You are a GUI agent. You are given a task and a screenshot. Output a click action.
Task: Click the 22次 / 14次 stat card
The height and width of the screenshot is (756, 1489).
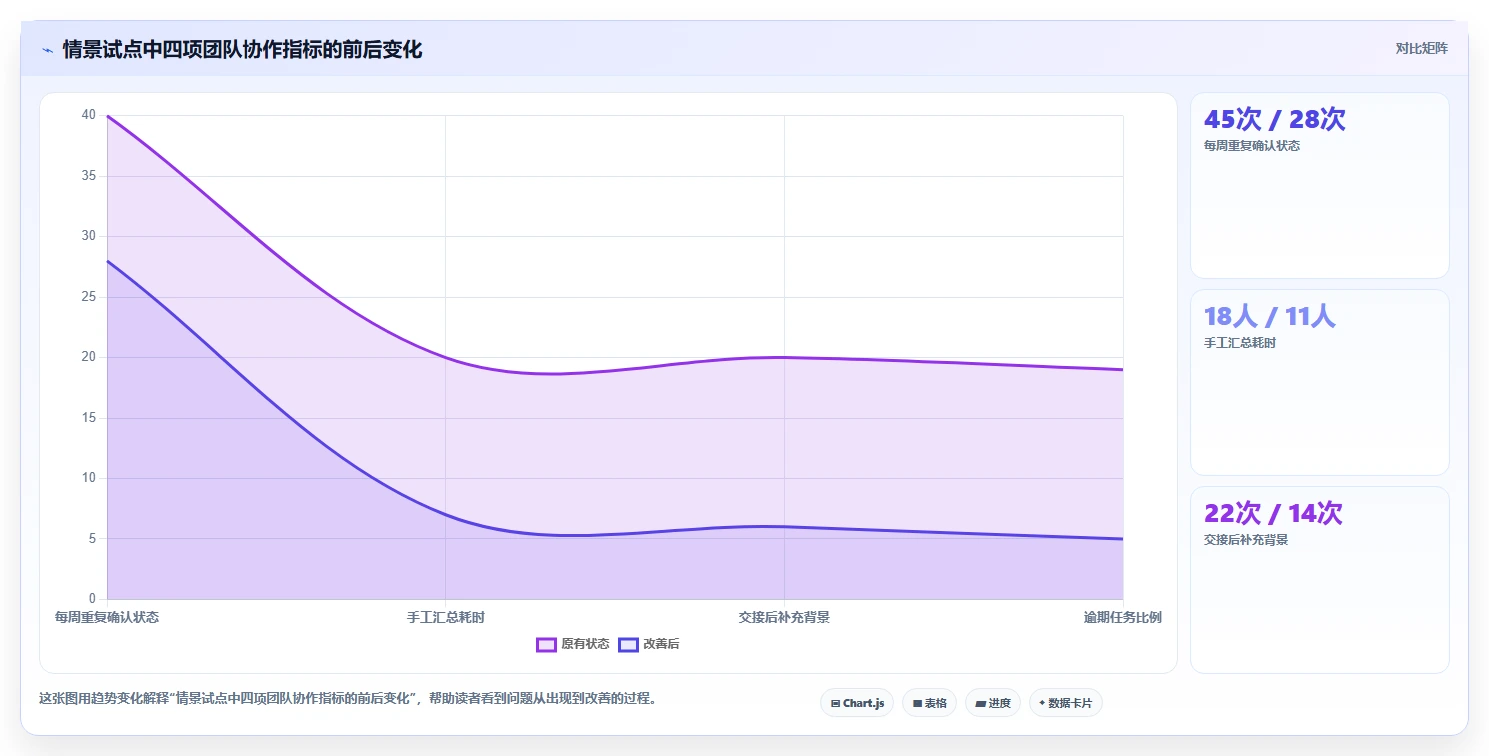[x=1319, y=580]
